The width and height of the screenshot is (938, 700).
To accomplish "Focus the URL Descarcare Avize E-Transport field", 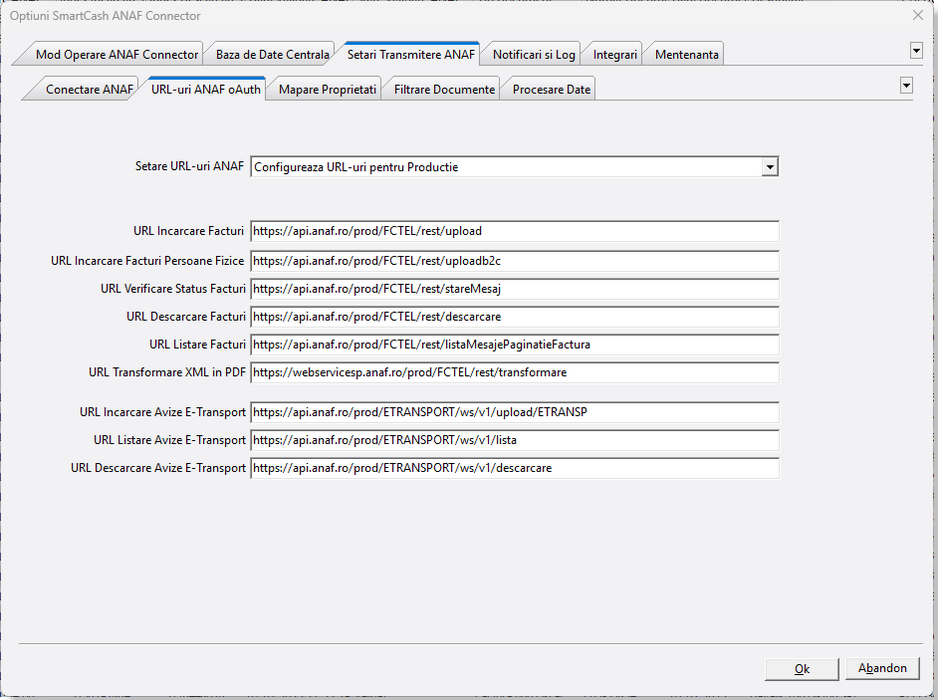I will point(514,468).
